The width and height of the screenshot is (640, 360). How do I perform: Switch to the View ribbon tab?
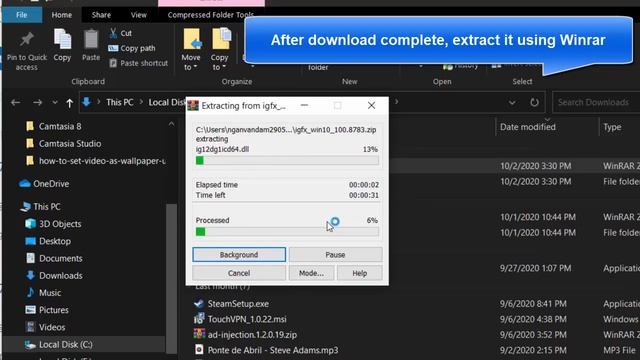(x=138, y=15)
